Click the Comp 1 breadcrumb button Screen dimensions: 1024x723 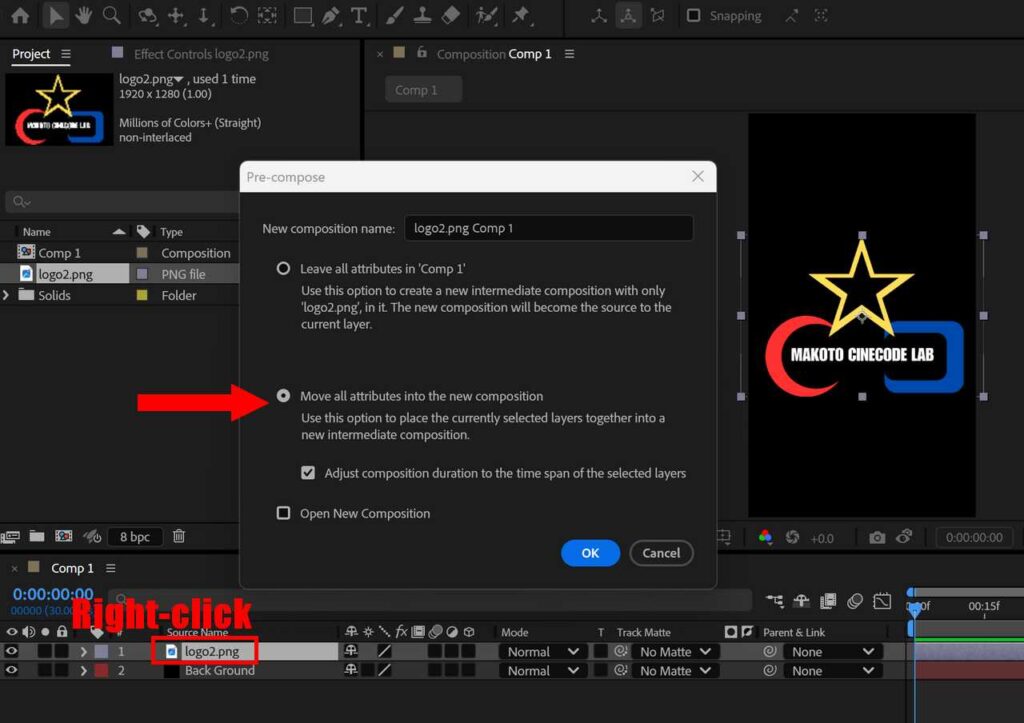tap(423, 89)
